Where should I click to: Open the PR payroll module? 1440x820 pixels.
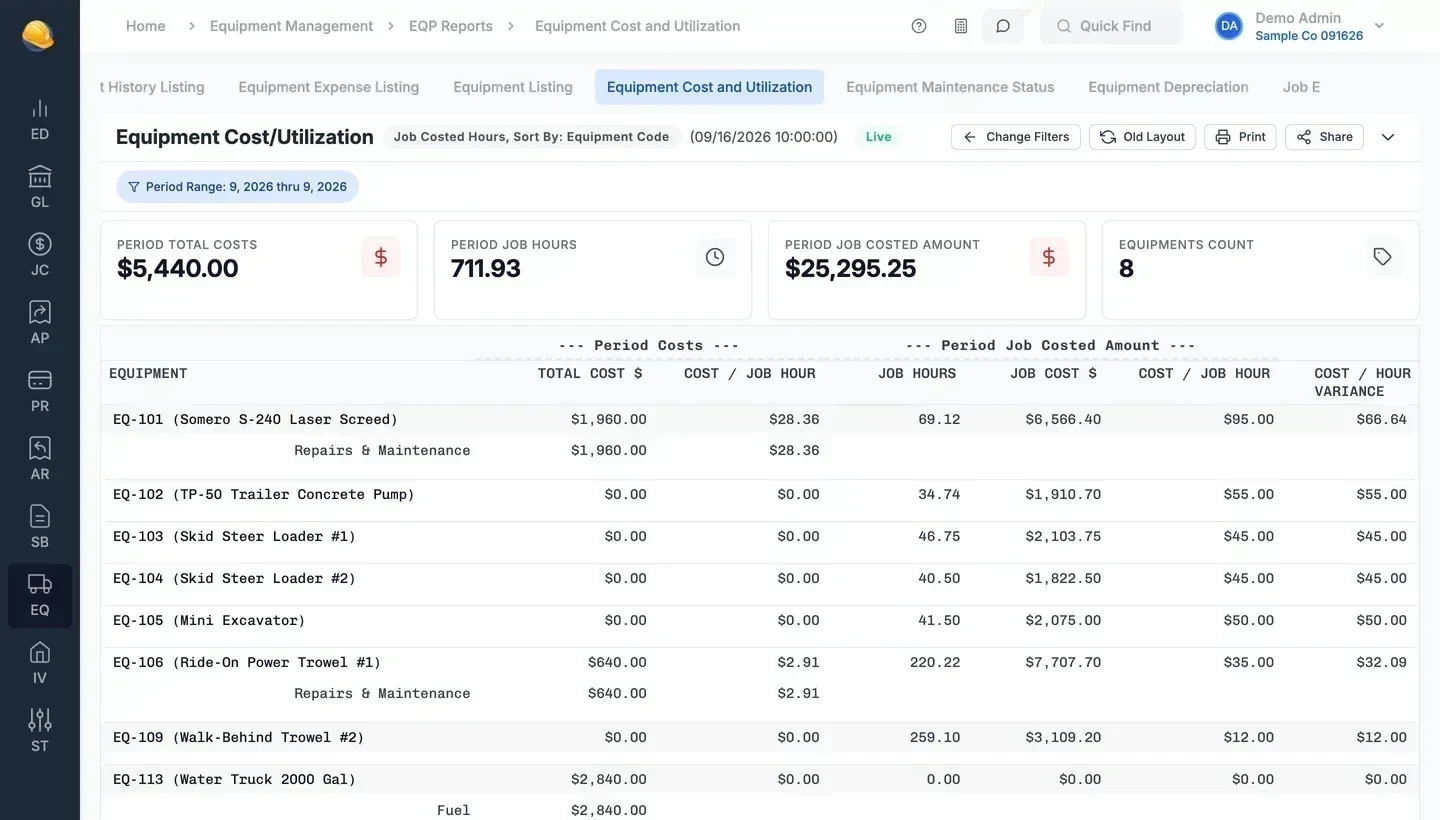point(40,392)
